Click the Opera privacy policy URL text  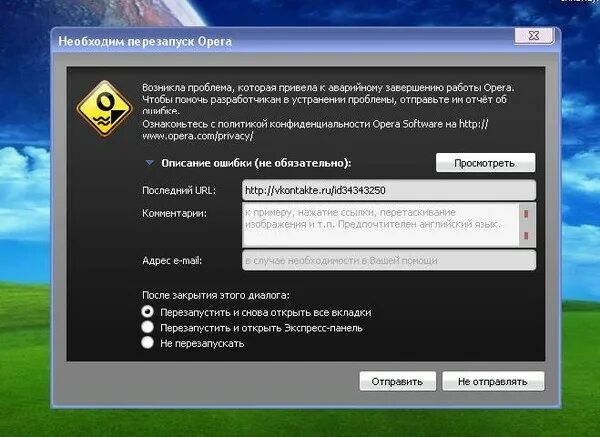315,130
